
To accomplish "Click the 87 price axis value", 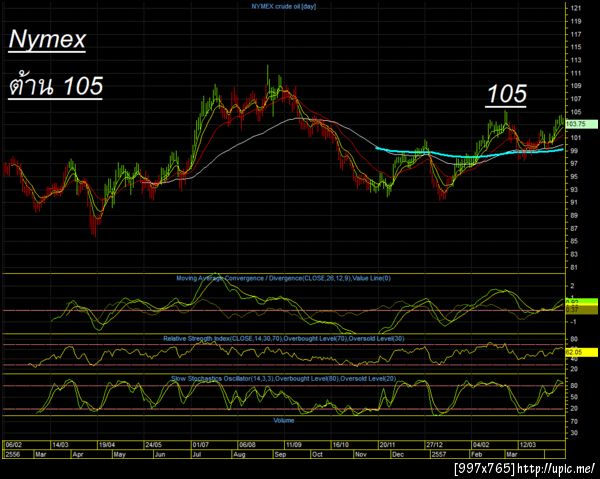I will click(x=574, y=228).
